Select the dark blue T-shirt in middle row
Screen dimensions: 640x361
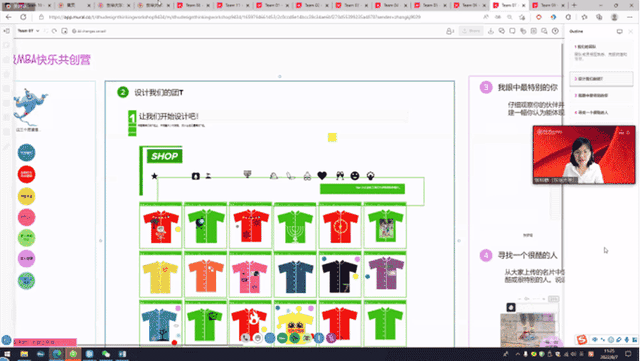click(296, 277)
